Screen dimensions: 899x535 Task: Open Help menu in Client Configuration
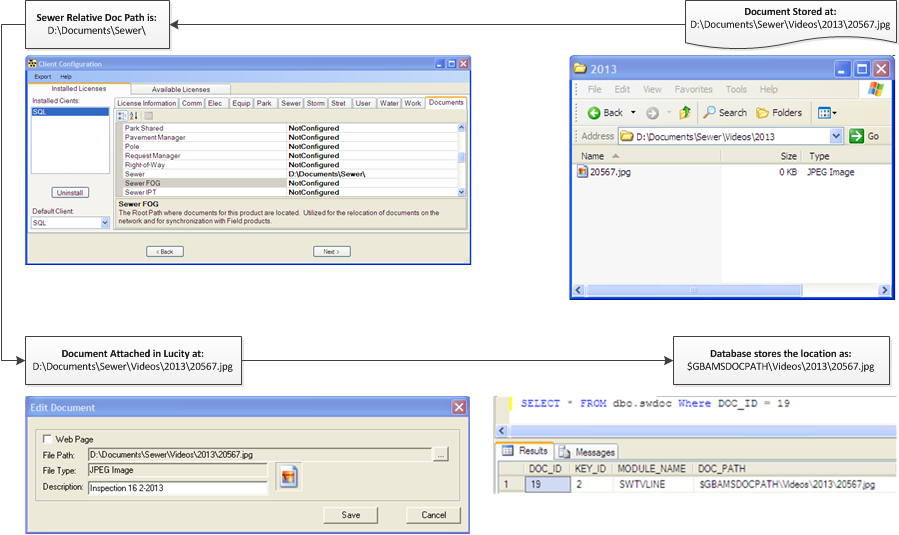[66, 76]
